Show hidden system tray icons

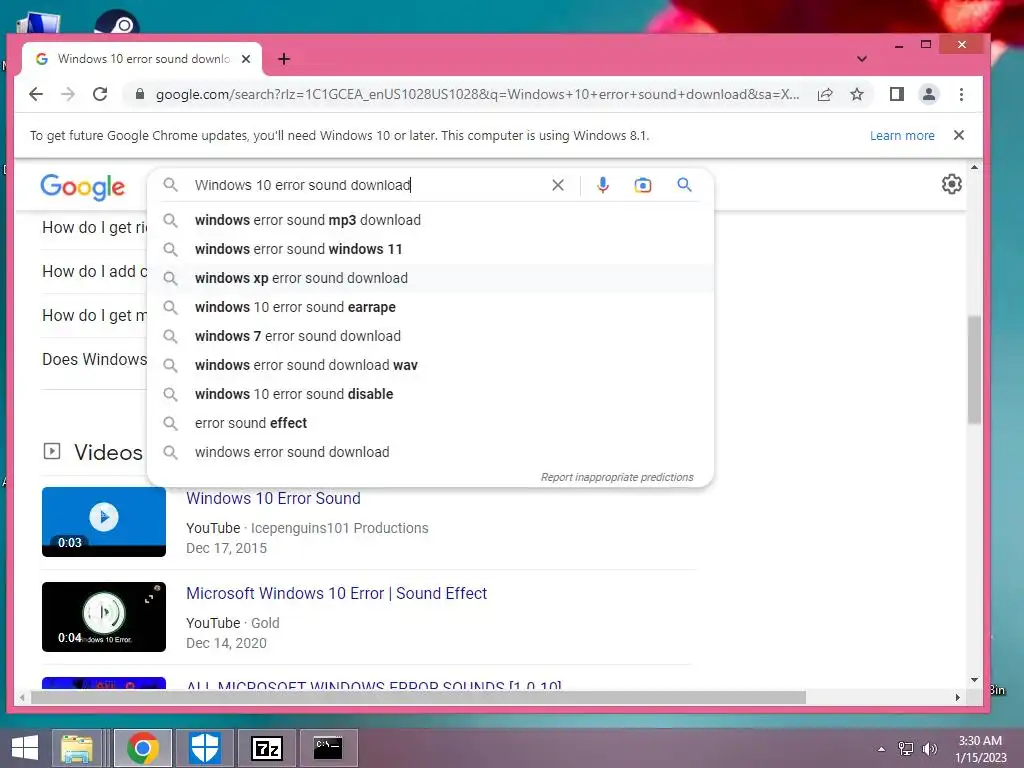882,748
